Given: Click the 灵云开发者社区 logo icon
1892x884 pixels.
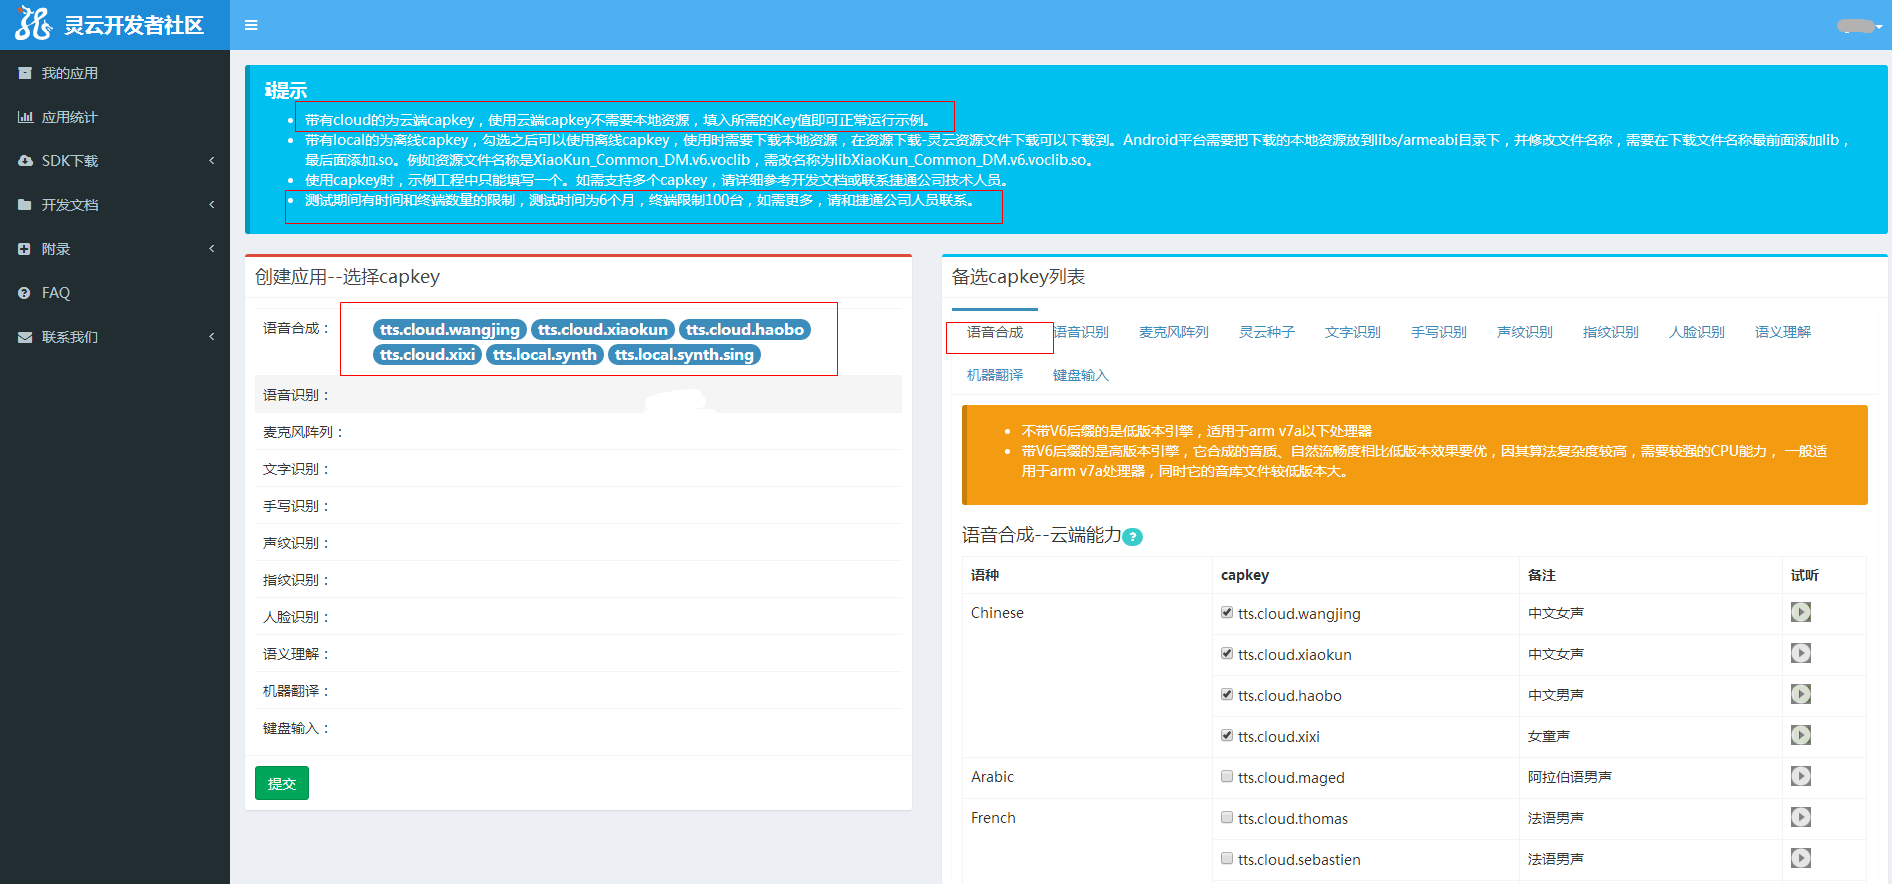Looking at the screenshot, I should click(x=33, y=24).
